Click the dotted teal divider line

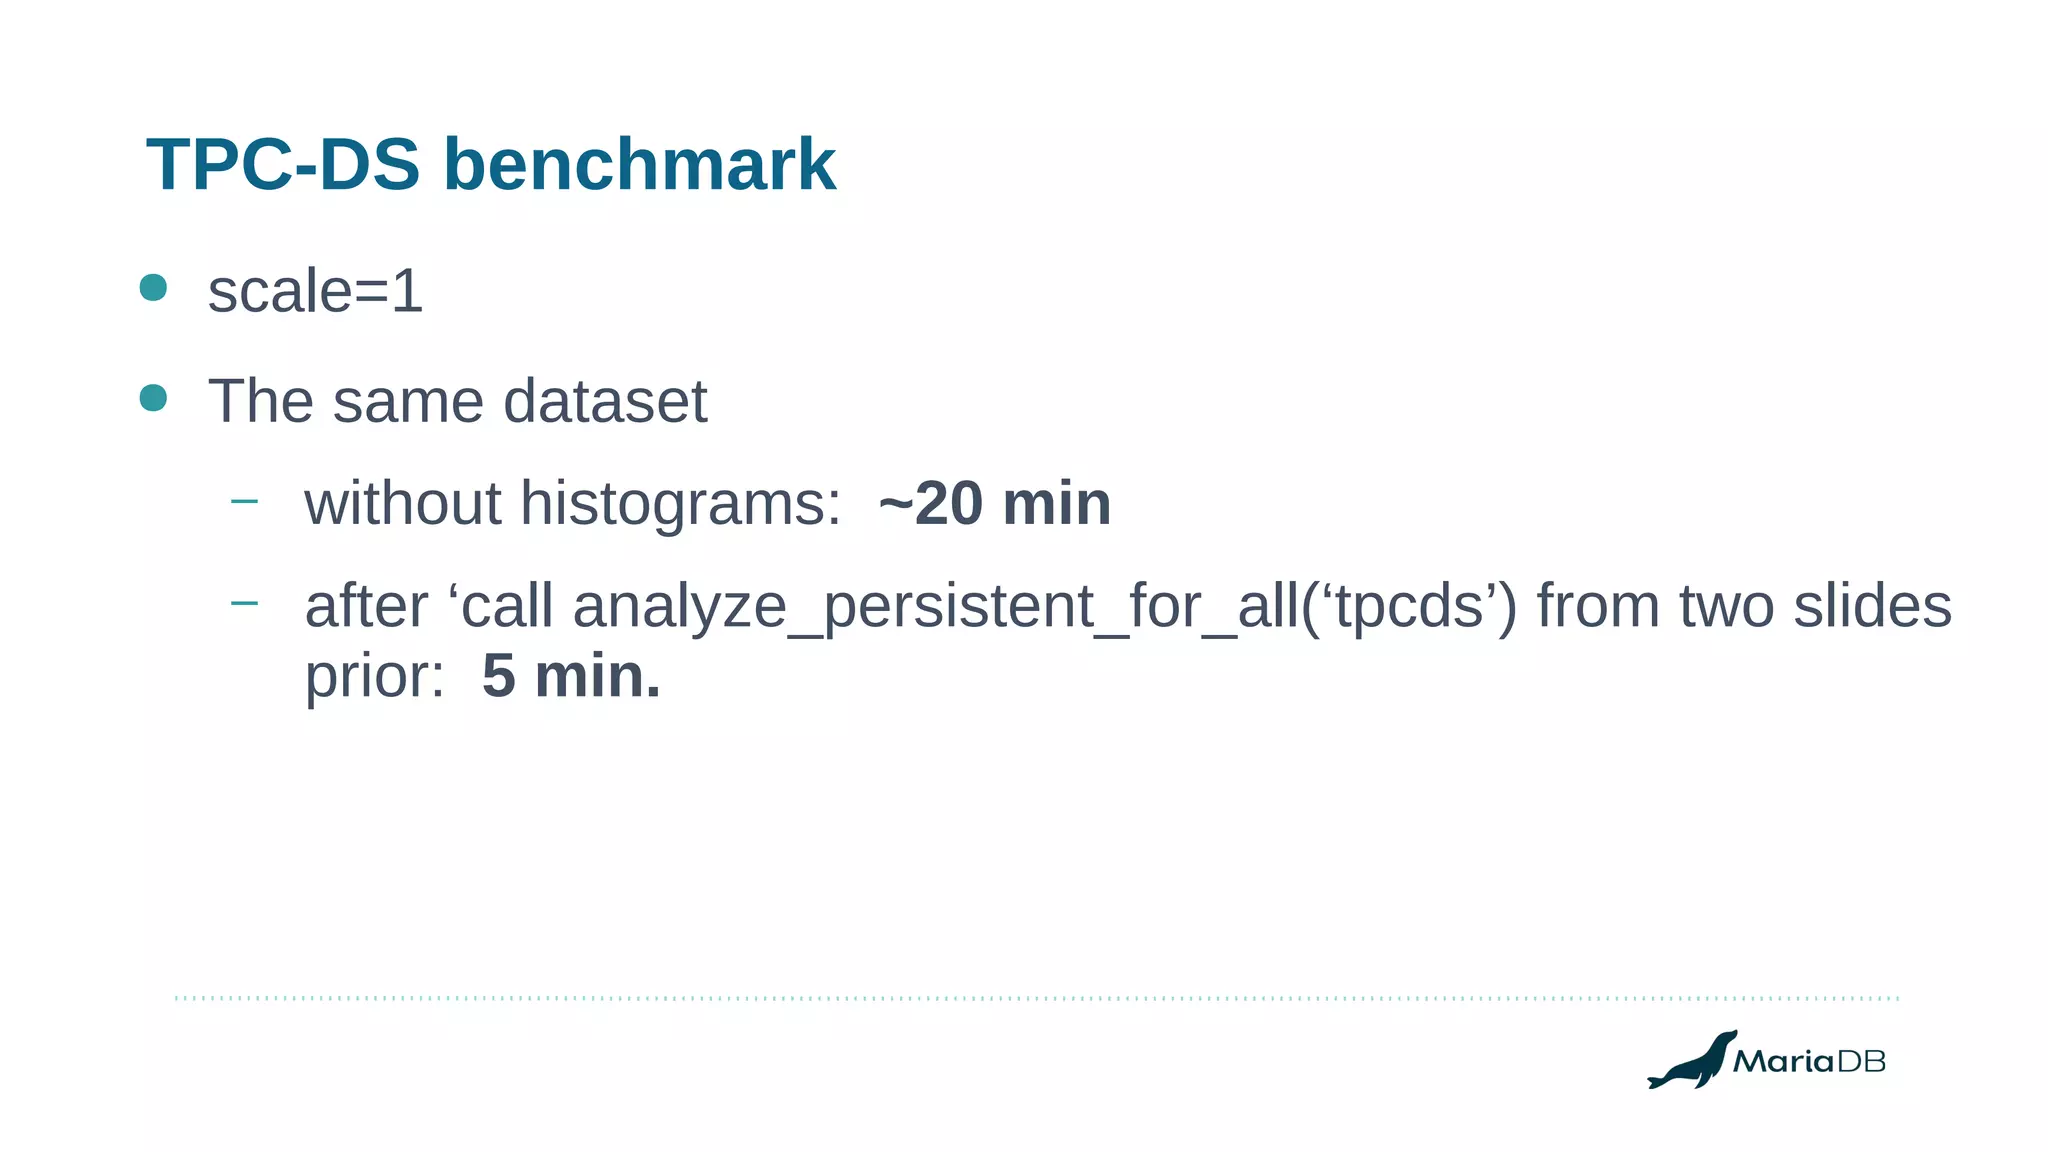click(1037, 998)
